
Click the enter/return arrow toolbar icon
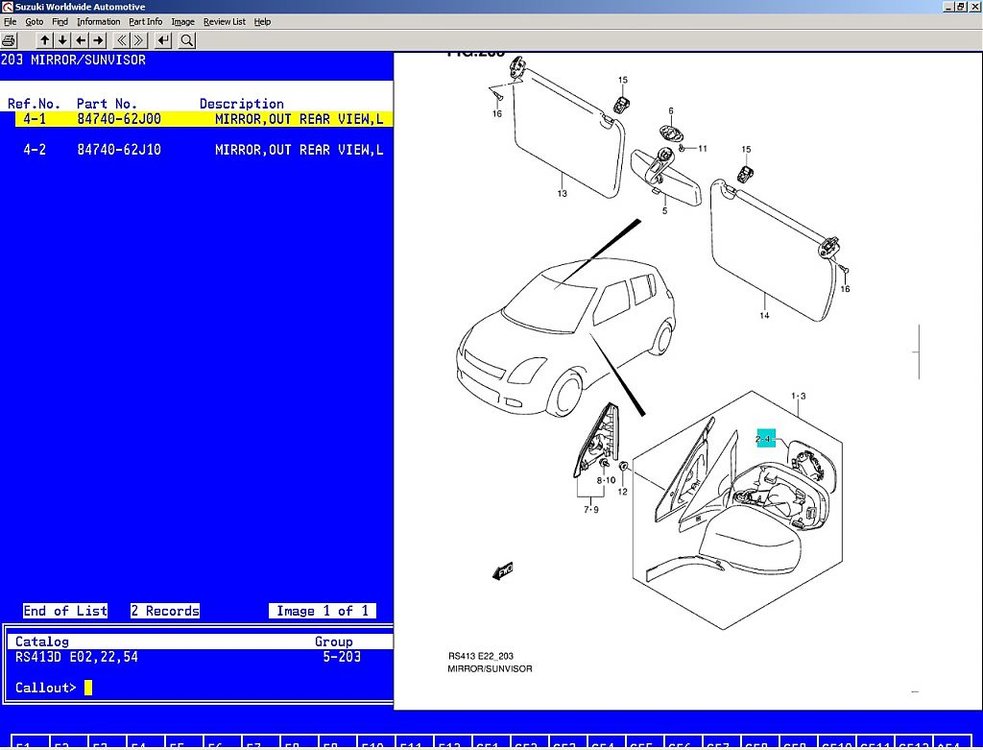point(164,41)
